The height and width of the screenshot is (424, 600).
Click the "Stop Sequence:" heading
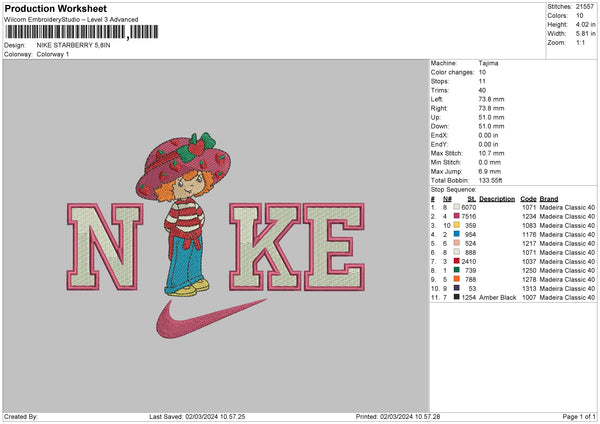pos(453,190)
